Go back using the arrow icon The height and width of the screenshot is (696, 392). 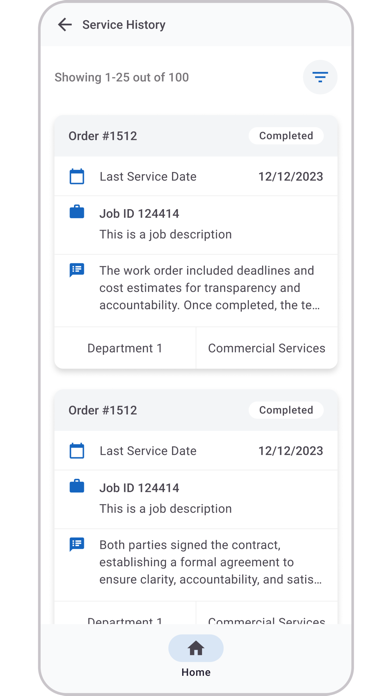coord(65,25)
